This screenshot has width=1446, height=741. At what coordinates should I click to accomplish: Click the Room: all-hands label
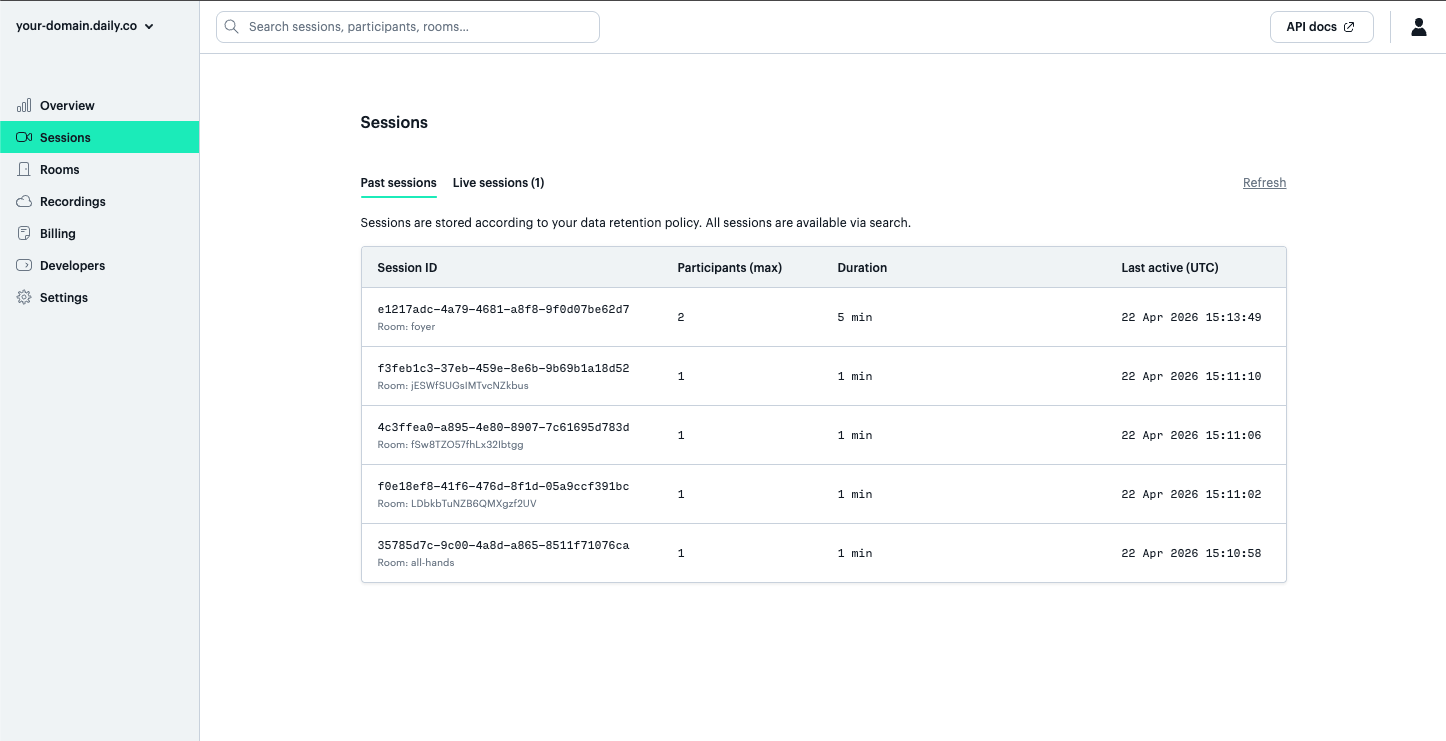(x=416, y=563)
